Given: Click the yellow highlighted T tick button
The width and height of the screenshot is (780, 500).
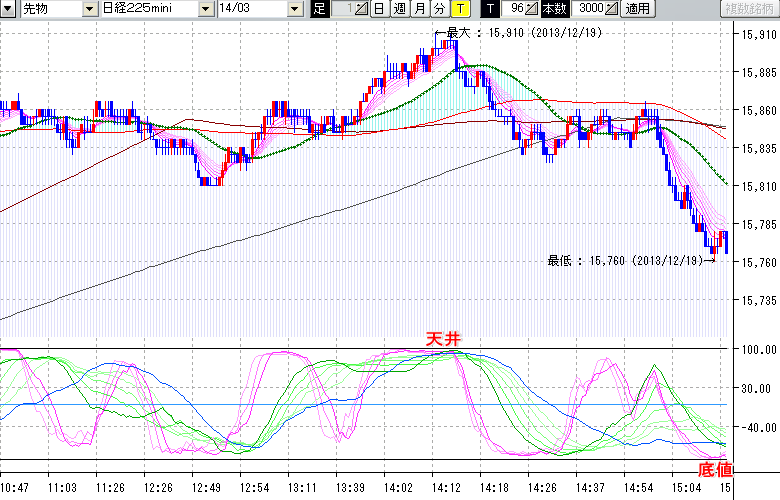Looking at the screenshot, I should [459, 9].
